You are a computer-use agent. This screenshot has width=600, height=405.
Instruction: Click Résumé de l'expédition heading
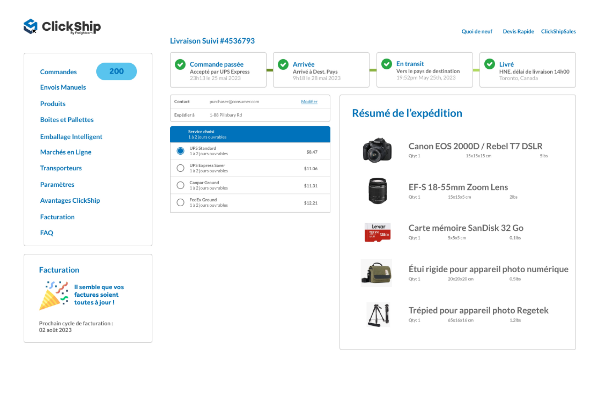(x=407, y=113)
